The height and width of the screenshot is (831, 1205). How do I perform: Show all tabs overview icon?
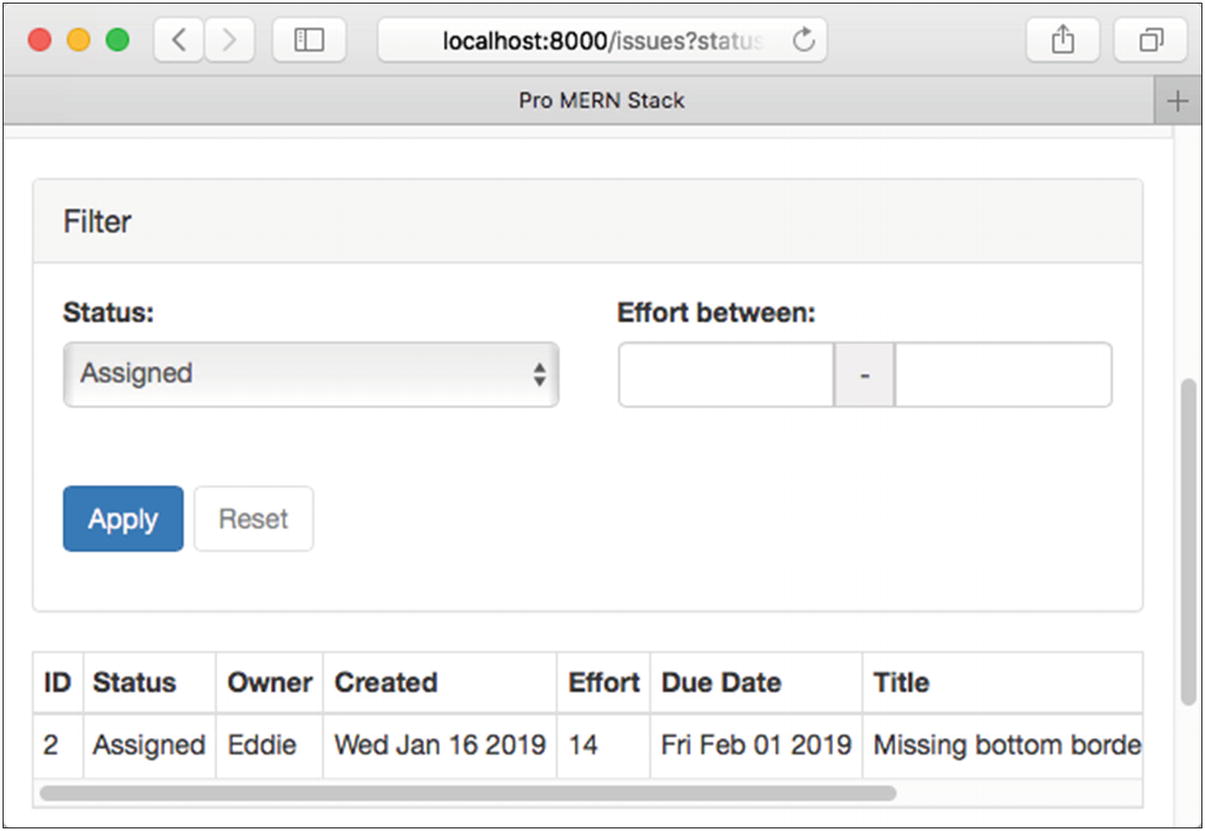pyautogui.click(x=1150, y=40)
